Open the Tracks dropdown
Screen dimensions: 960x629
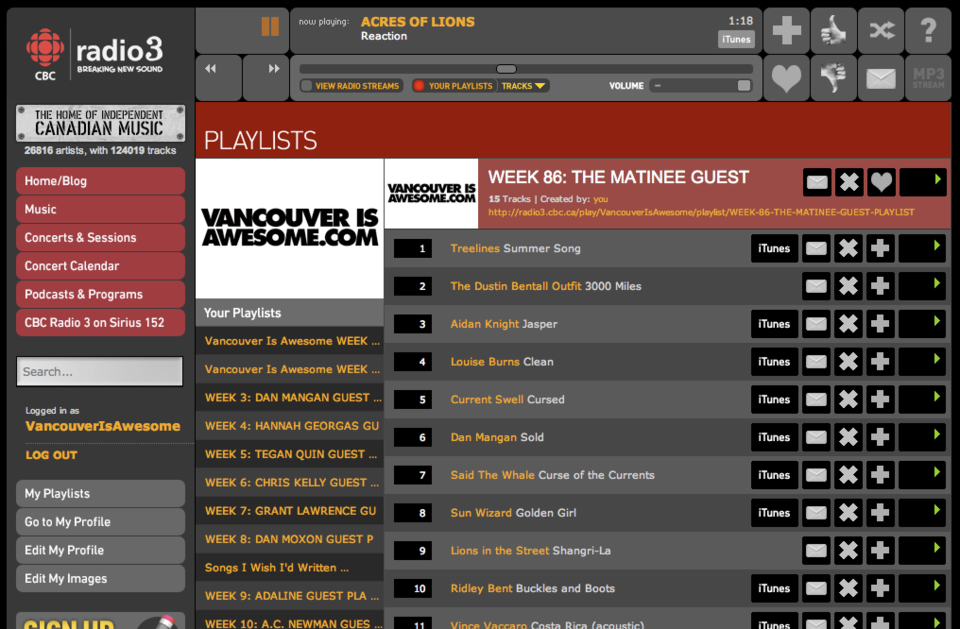[523, 86]
